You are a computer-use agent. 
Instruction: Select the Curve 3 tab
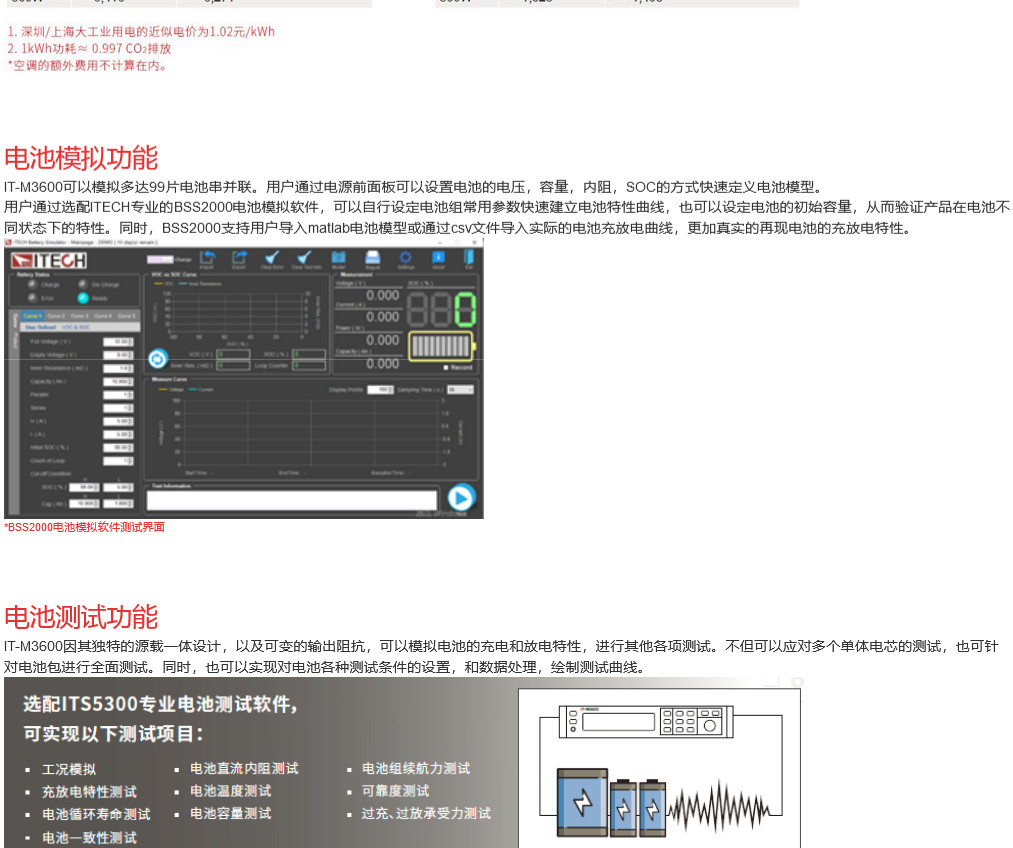coord(80,316)
